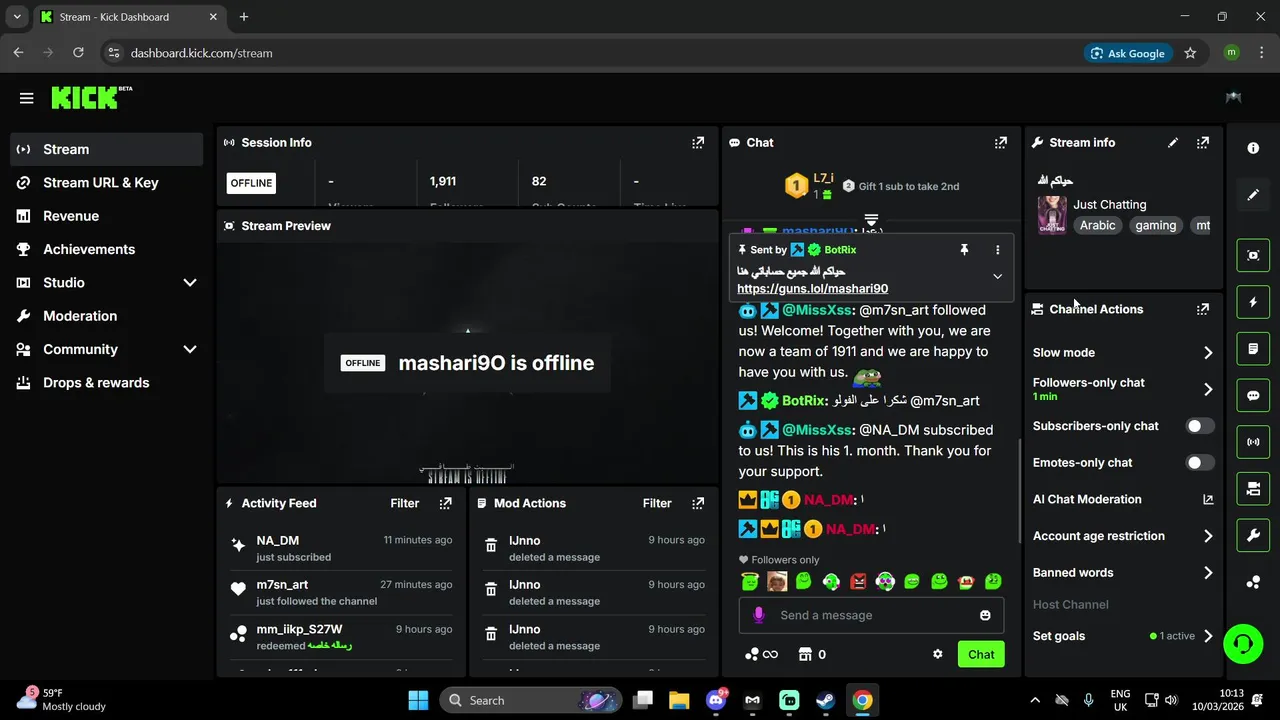
Task: Open Discord from the taskbar
Action: (x=716, y=700)
